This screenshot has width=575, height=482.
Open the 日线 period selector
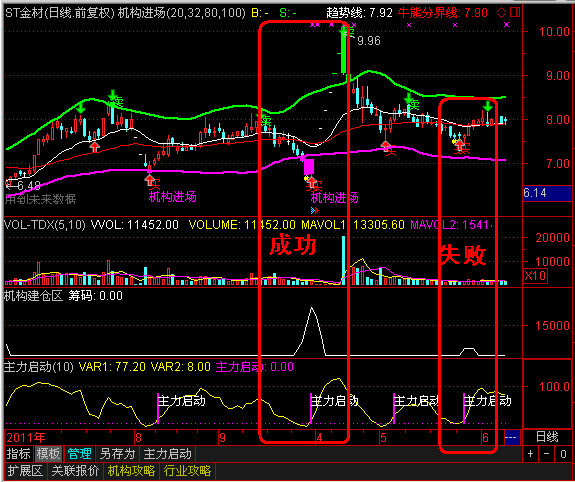(x=547, y=437)
